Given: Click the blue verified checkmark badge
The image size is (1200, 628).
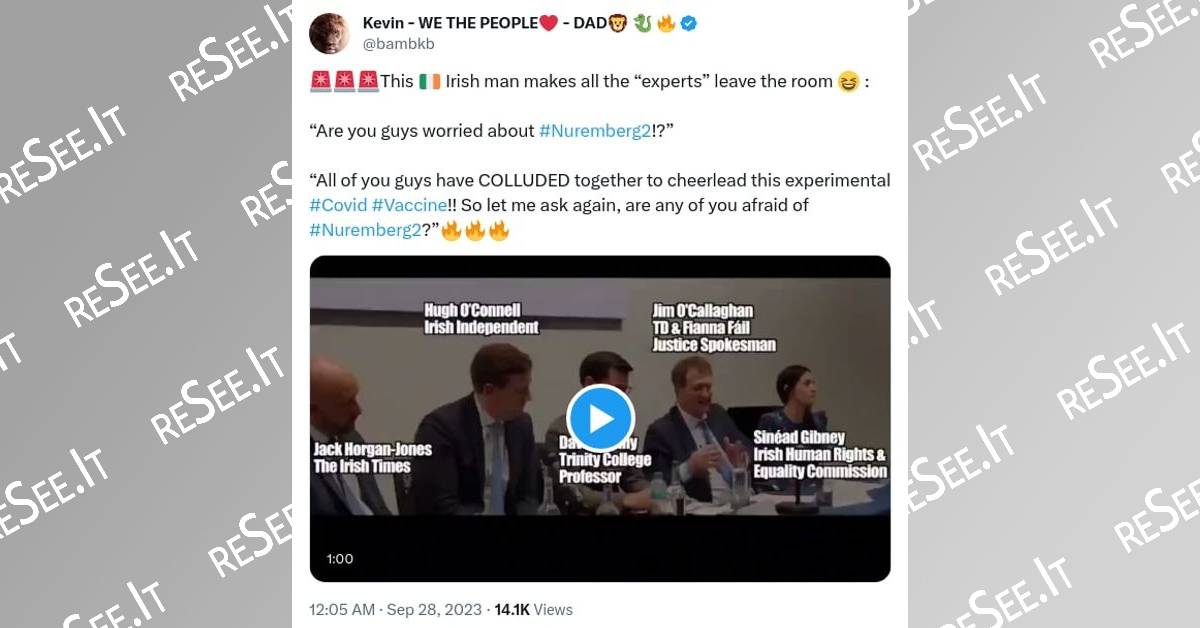Looking at the screenshot, I should pos(689,23).
